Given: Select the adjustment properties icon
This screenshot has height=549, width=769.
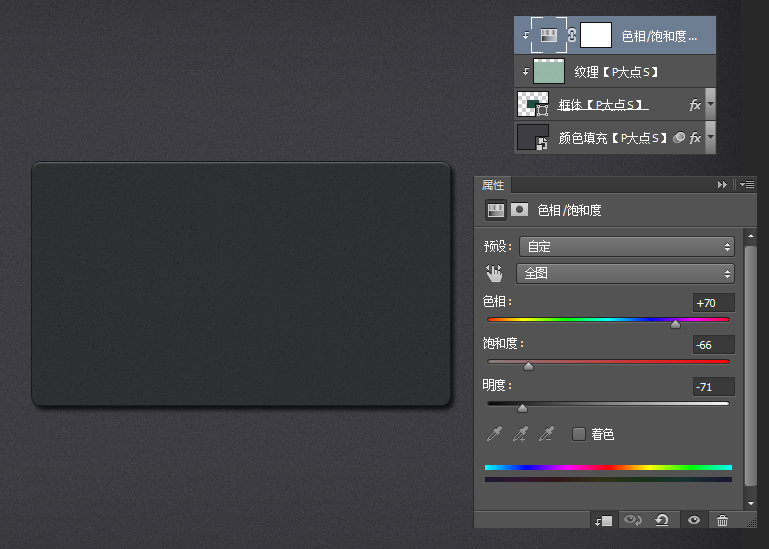Looking at the screenshot, I should click(495, 210).
